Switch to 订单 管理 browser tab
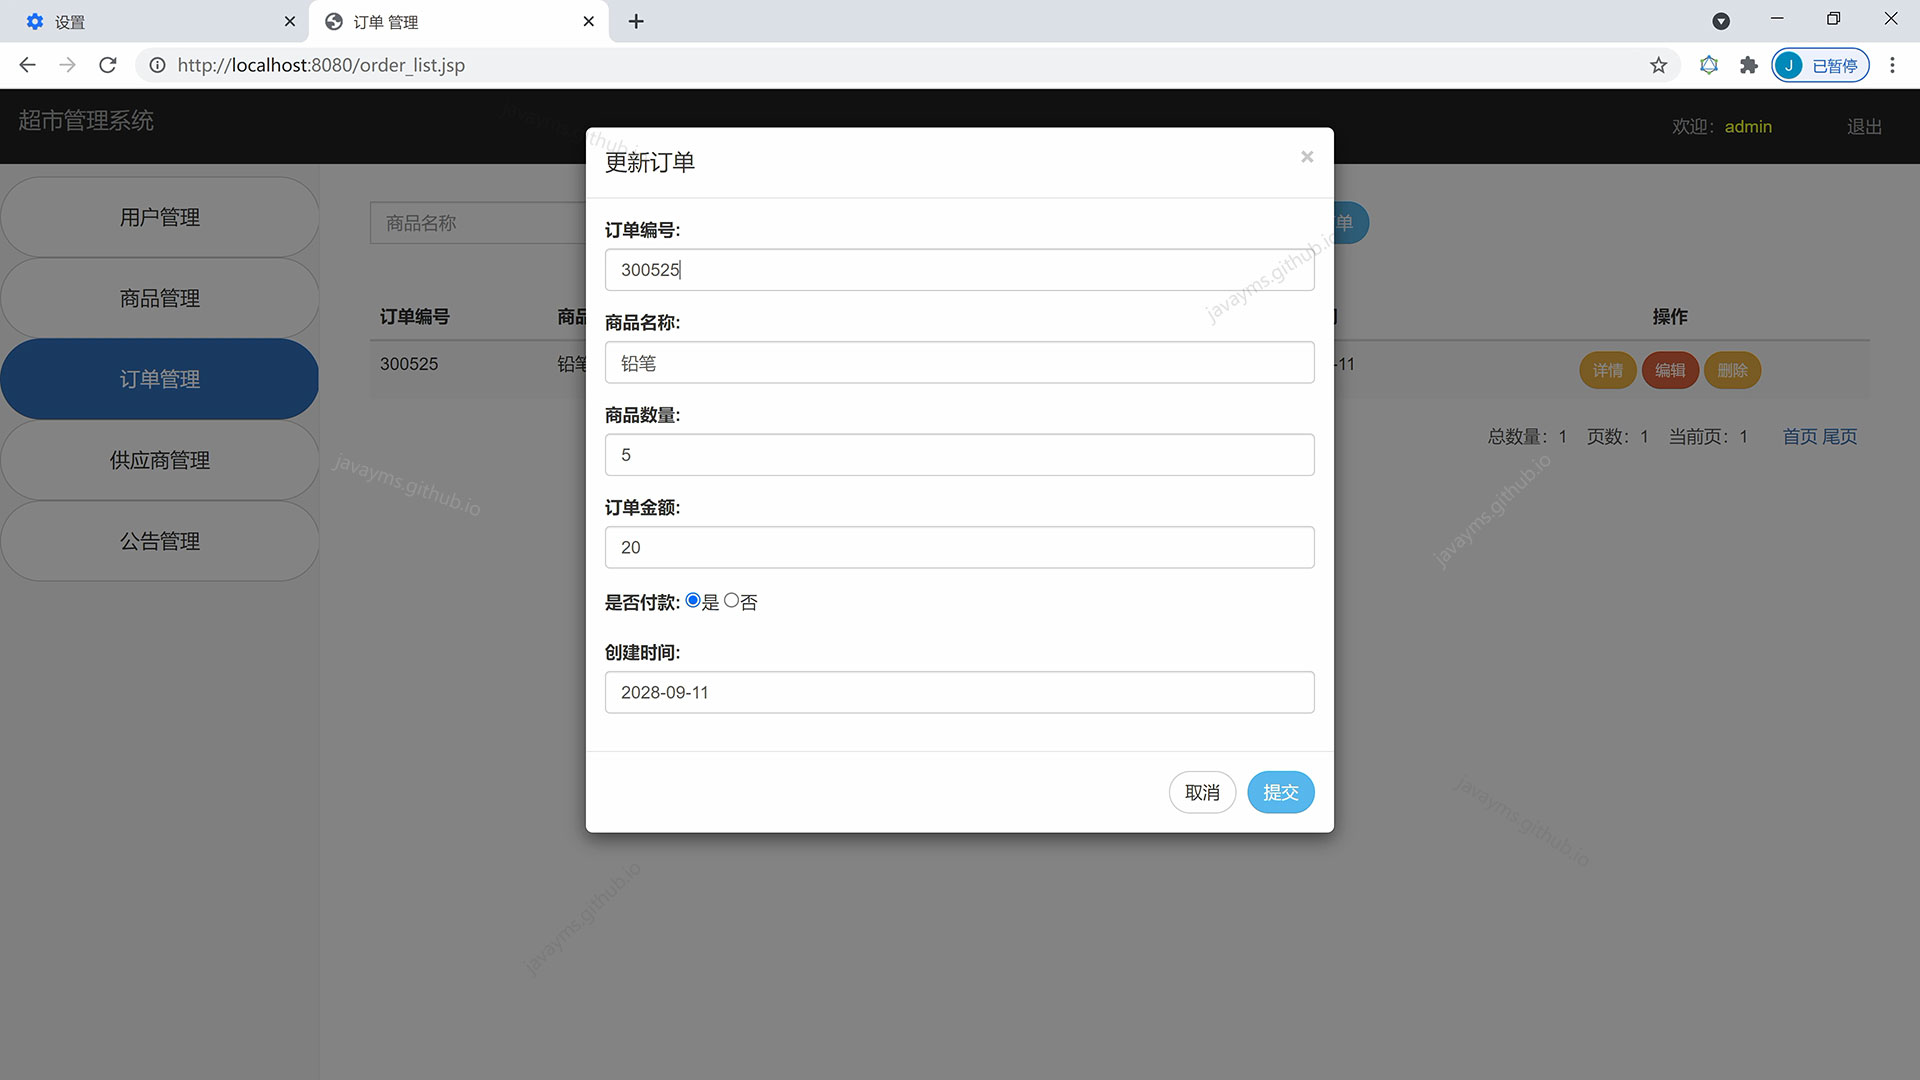The image size is (1920, 1080). [x=450, y=21]
